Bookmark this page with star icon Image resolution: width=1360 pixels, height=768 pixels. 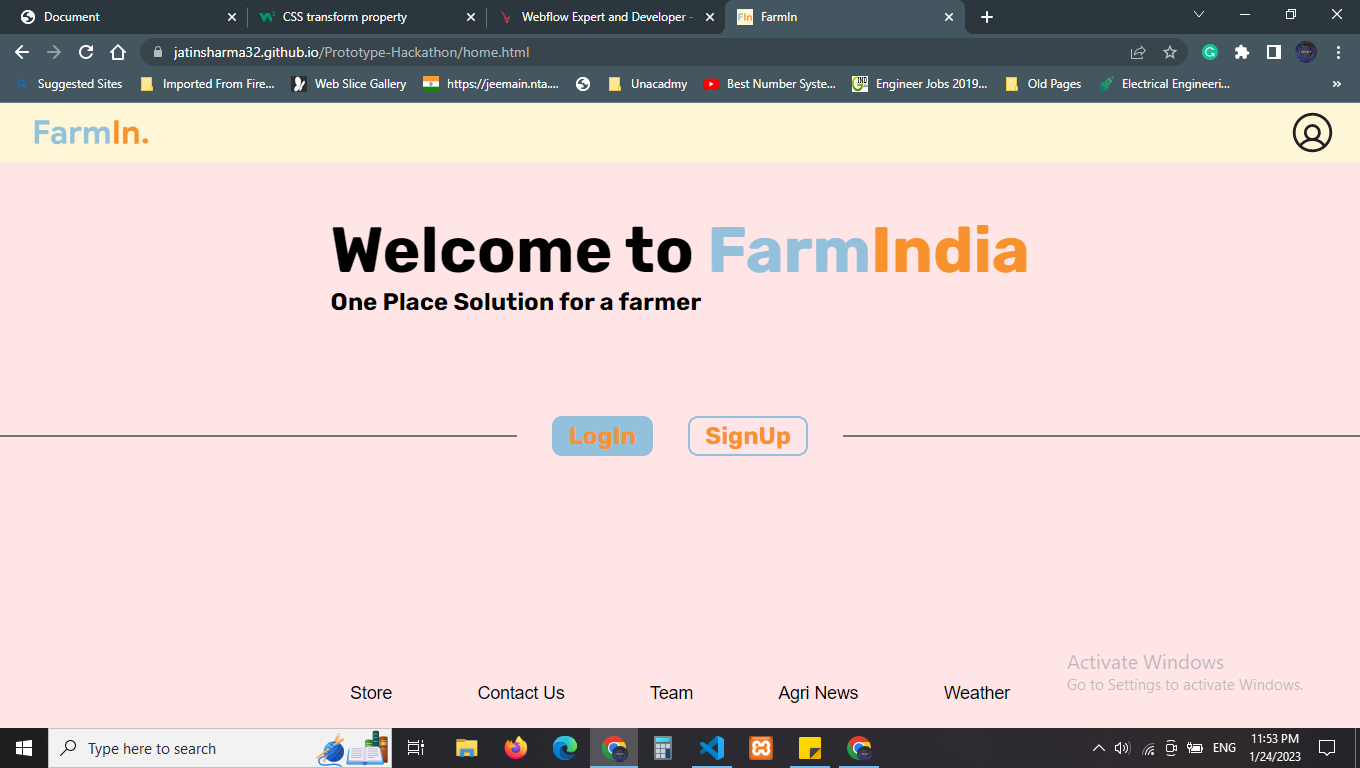[1170, 52]
